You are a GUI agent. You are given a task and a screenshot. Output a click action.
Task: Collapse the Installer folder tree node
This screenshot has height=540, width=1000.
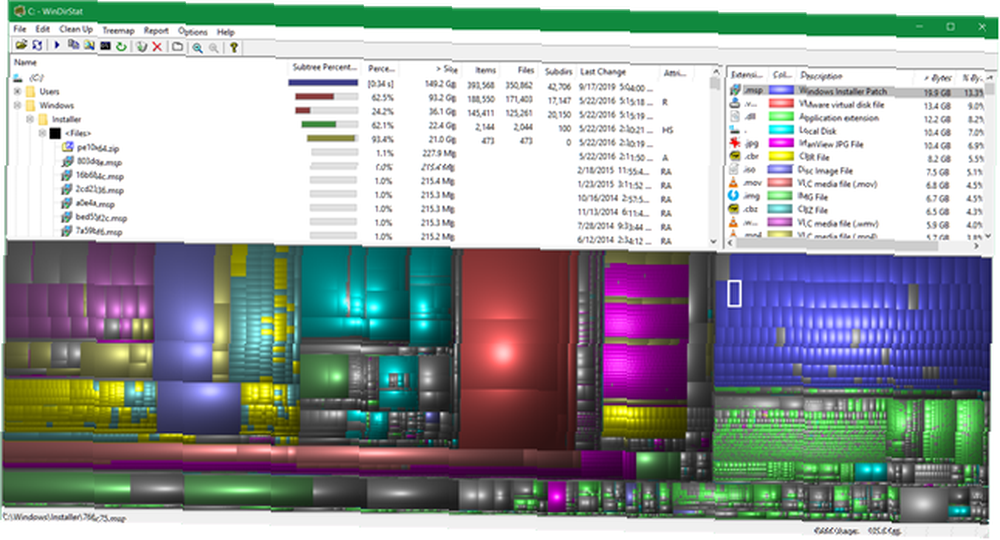tap(30, 119)
